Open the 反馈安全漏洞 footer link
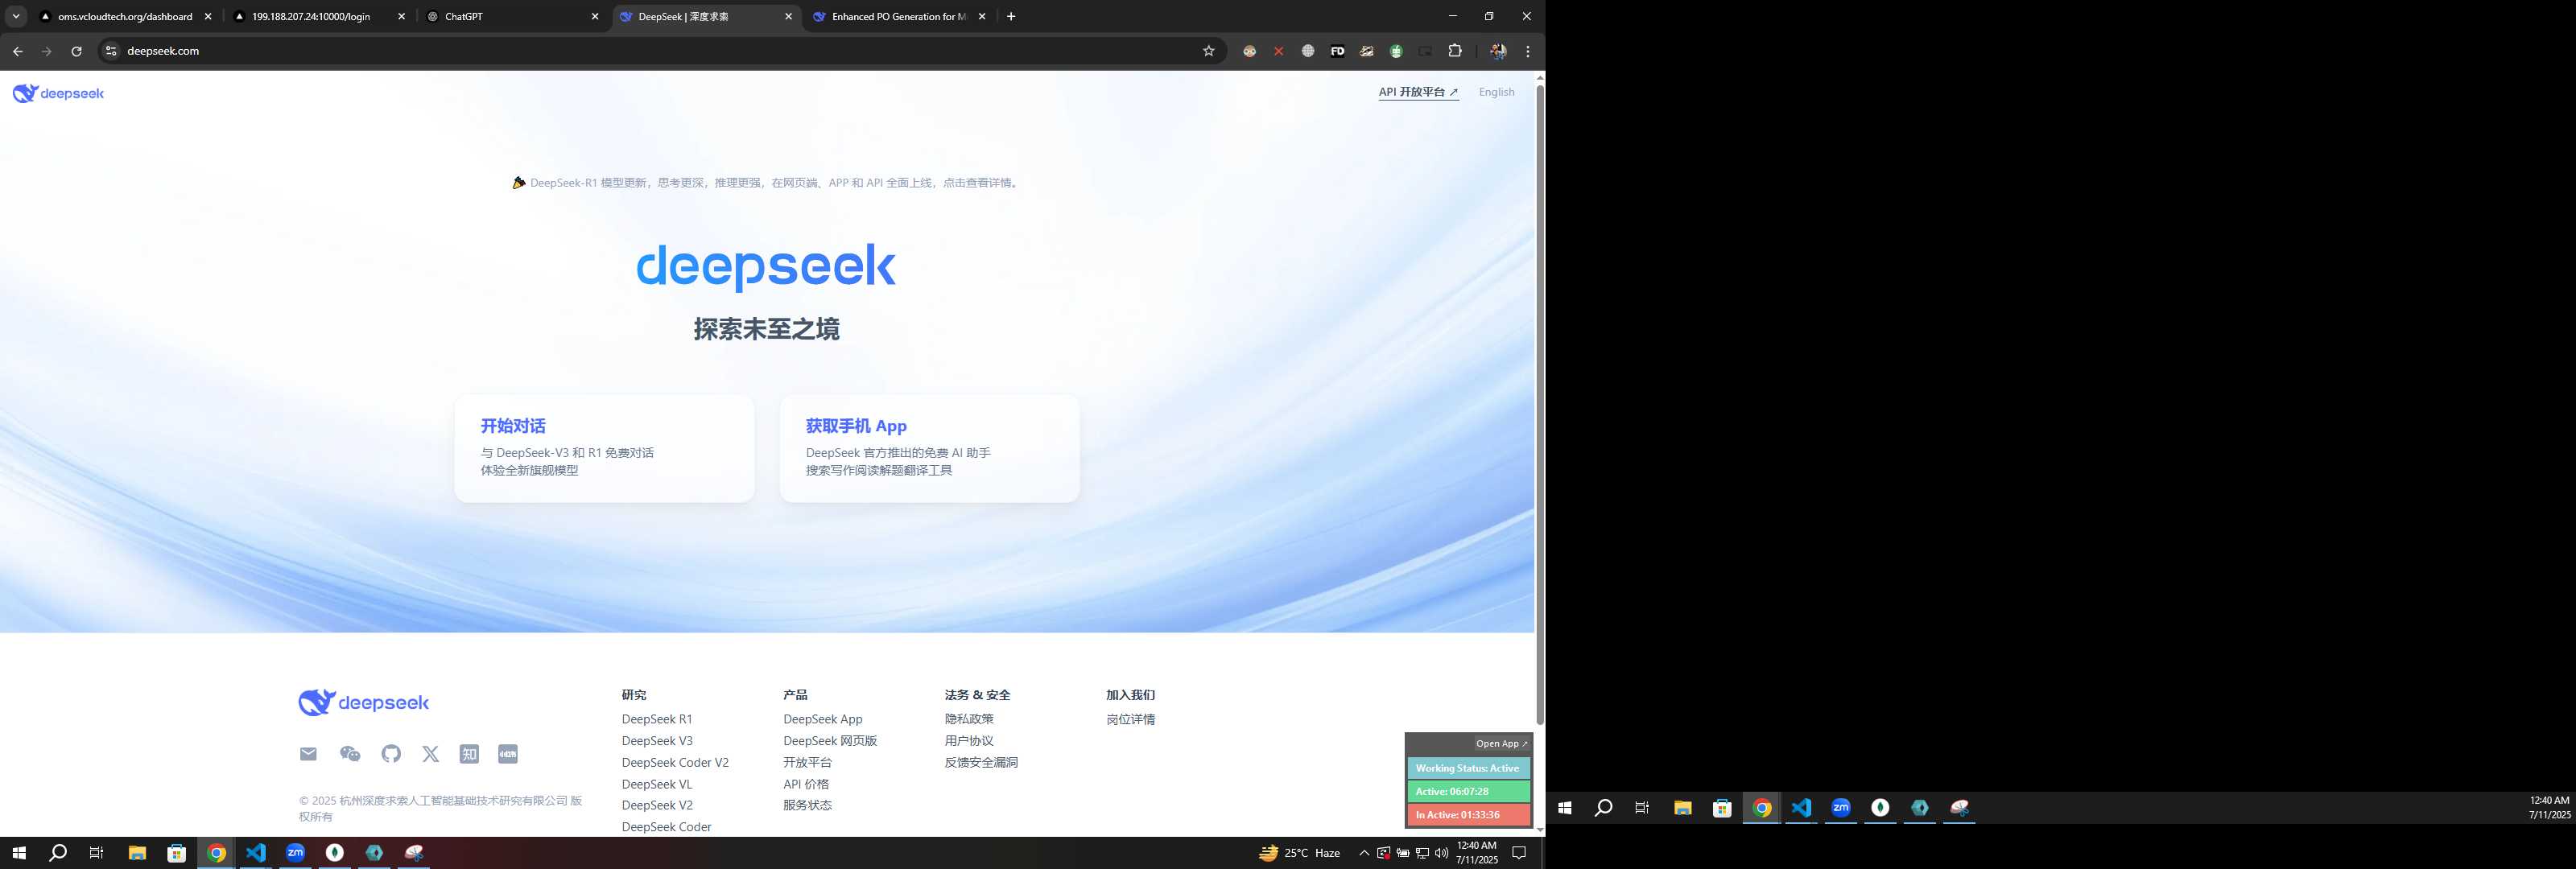 coord(981,762)
